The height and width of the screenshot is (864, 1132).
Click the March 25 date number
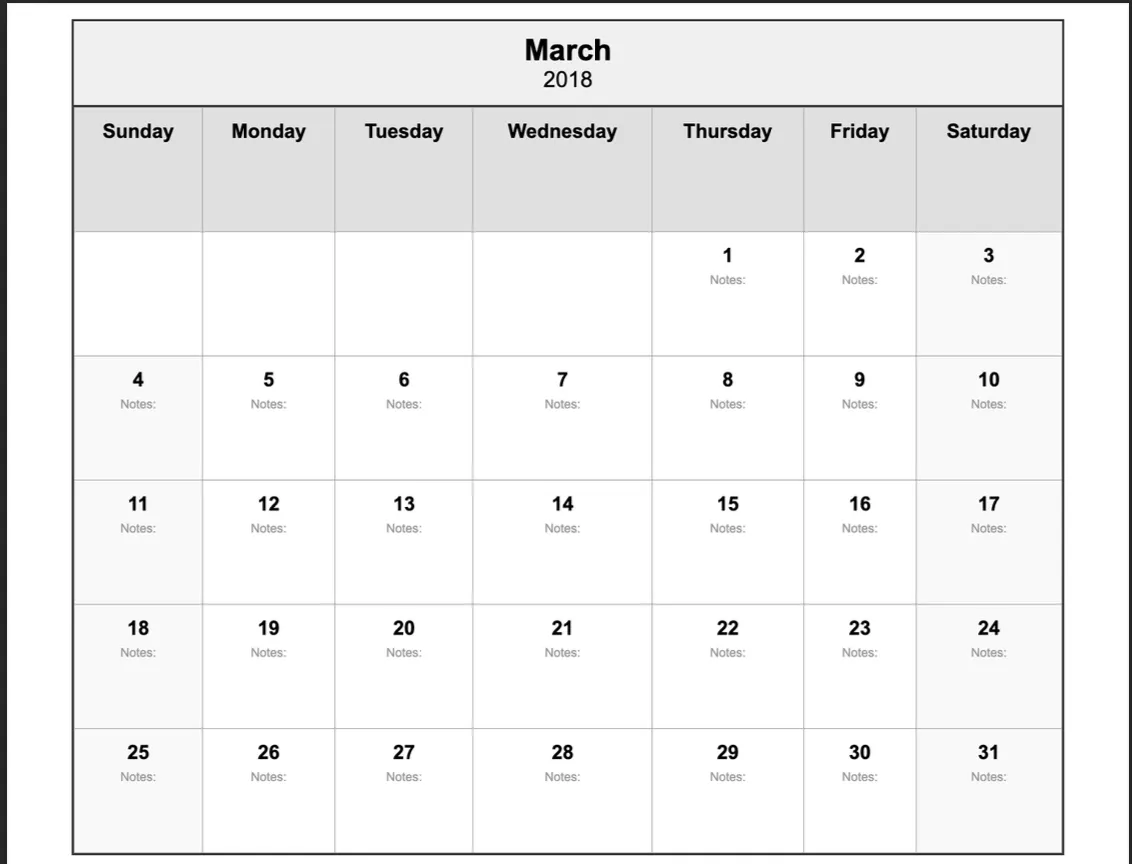[138, 752]
